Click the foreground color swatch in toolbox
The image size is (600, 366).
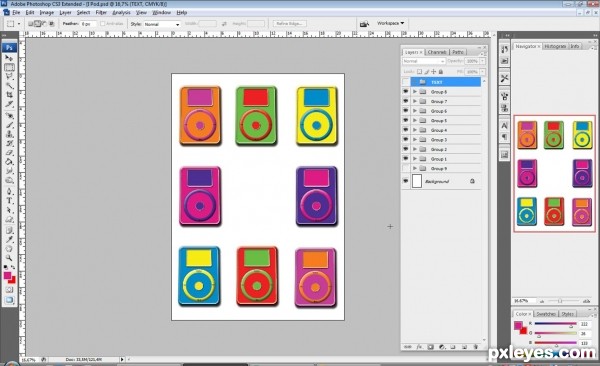click(7, 276)
